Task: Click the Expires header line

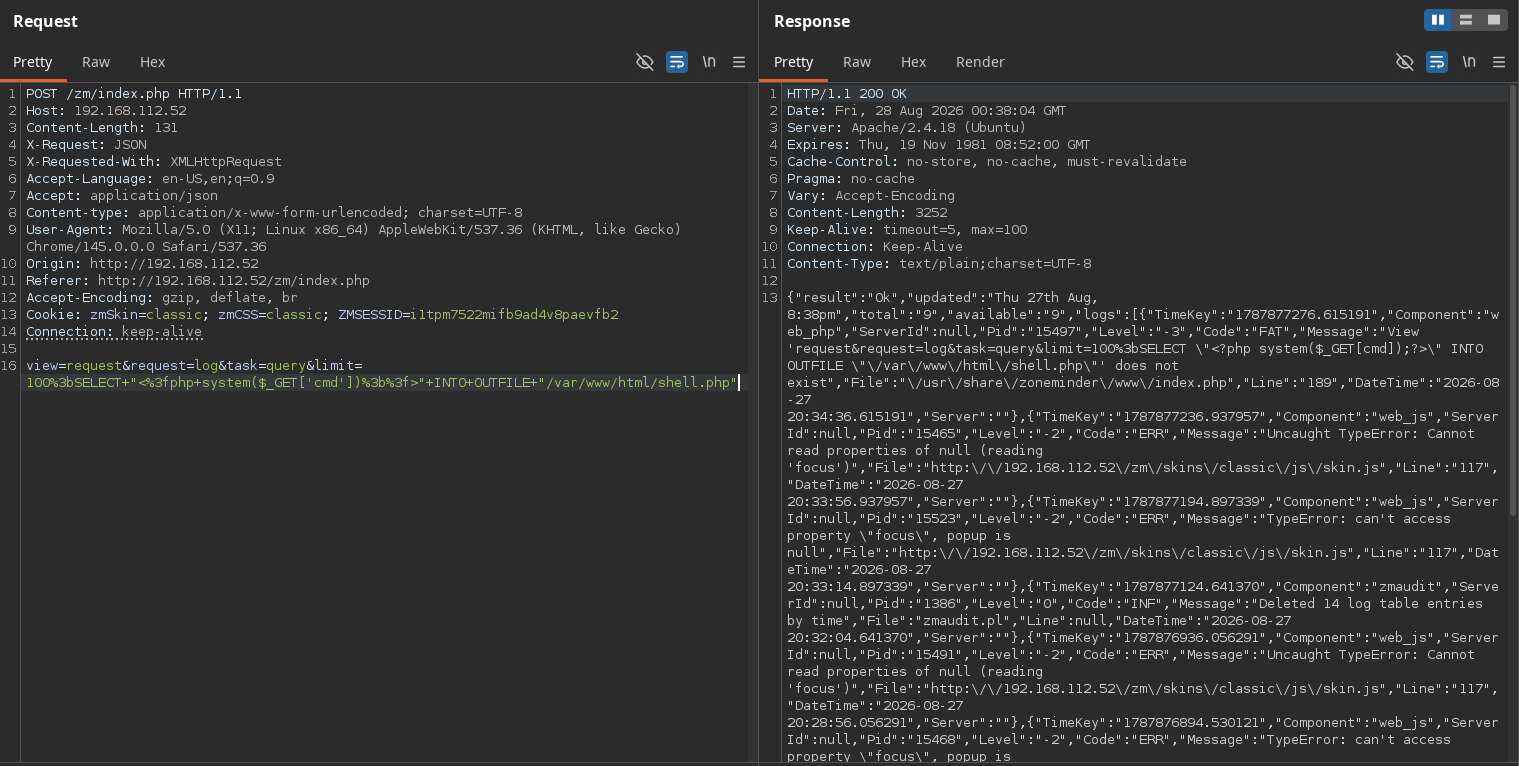Action: click(x=939, y=145)
